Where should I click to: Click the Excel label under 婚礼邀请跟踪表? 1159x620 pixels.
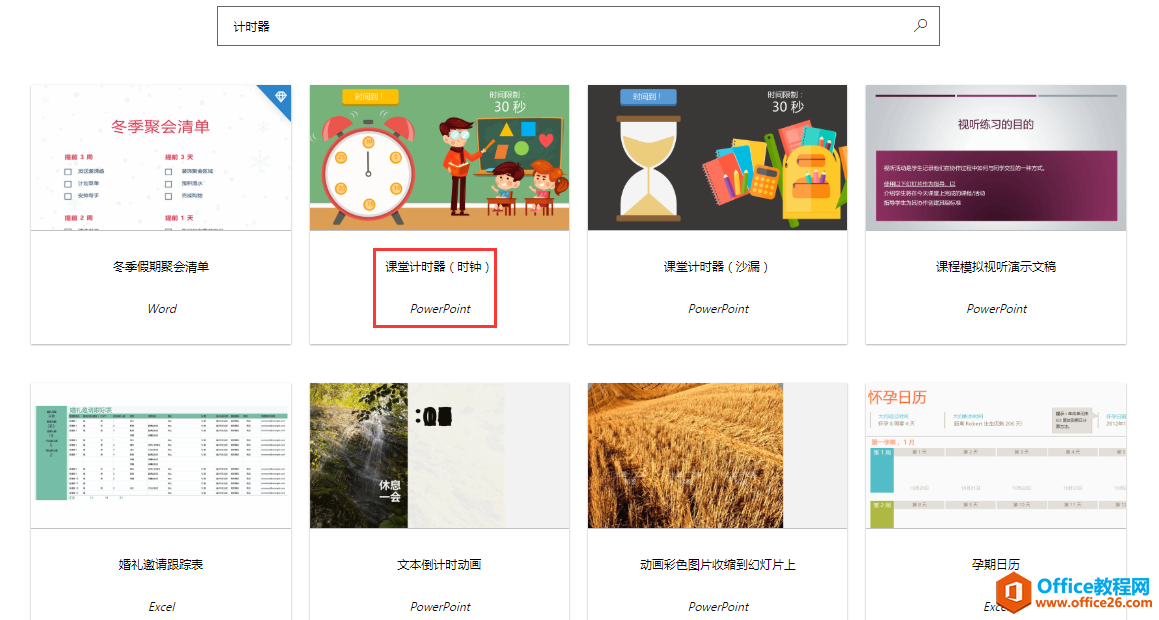click(160, 607)
